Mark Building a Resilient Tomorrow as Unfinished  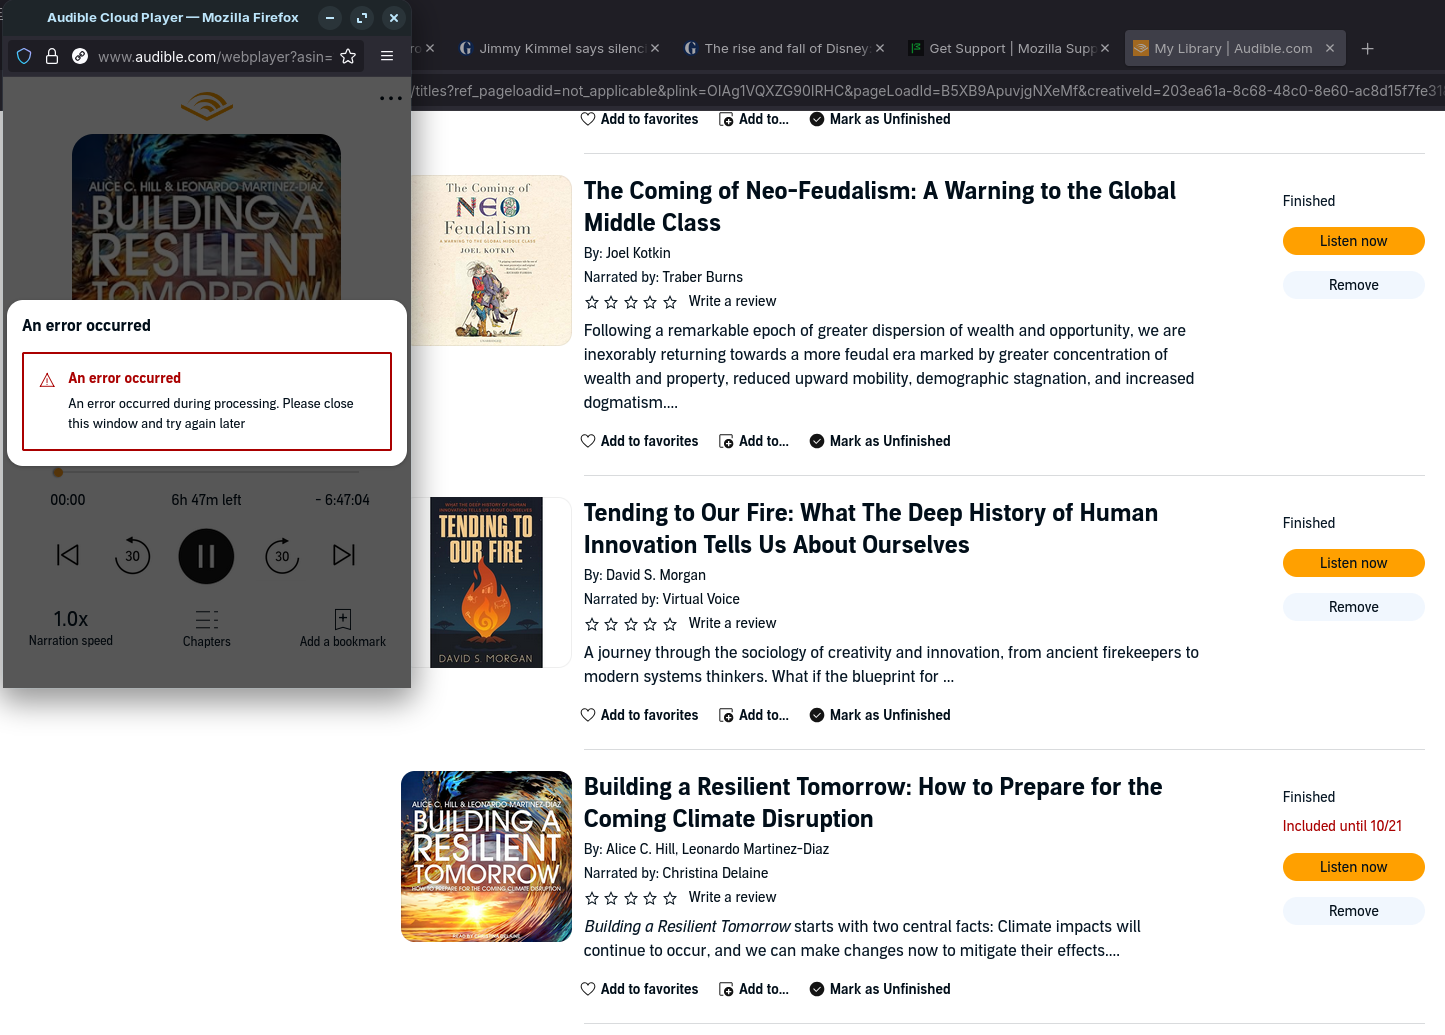tap(880, 989)
